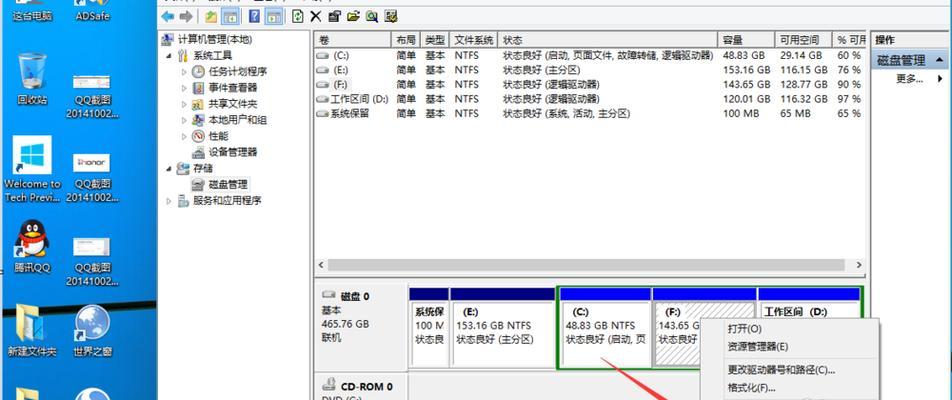
Task: Click the horizontal scrollbar left arrow
Action: coord(321,265)
